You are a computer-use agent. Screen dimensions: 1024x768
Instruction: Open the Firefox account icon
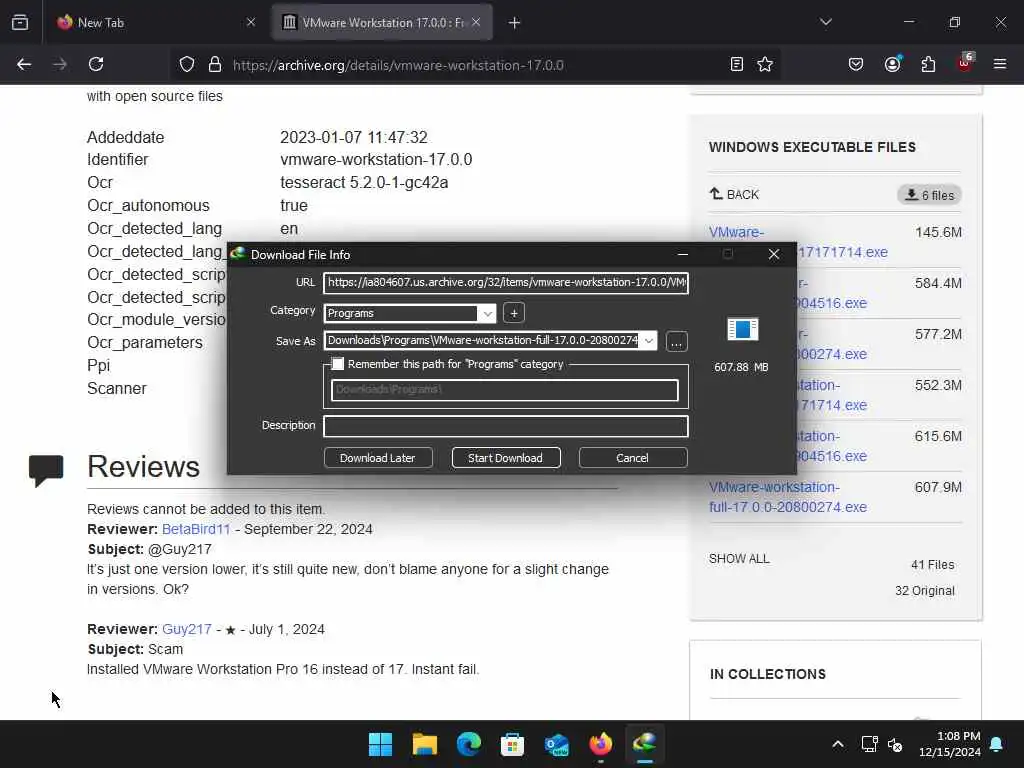(x=892, y=63)
